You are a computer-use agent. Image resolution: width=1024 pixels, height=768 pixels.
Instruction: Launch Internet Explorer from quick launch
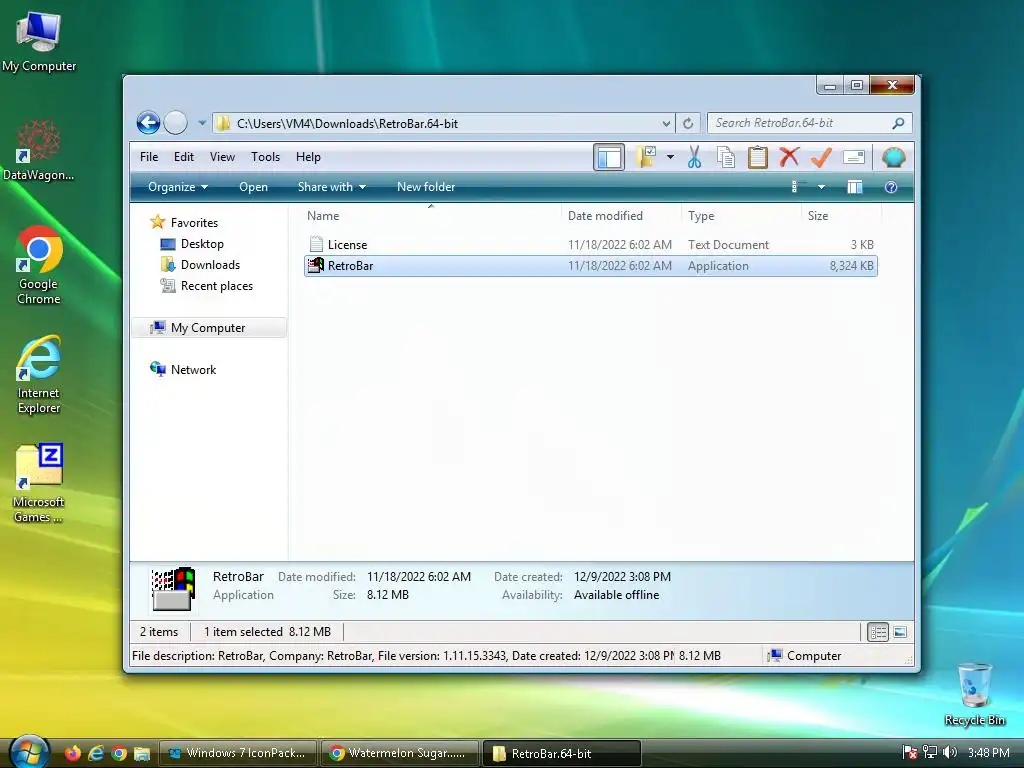pos(96,753)
